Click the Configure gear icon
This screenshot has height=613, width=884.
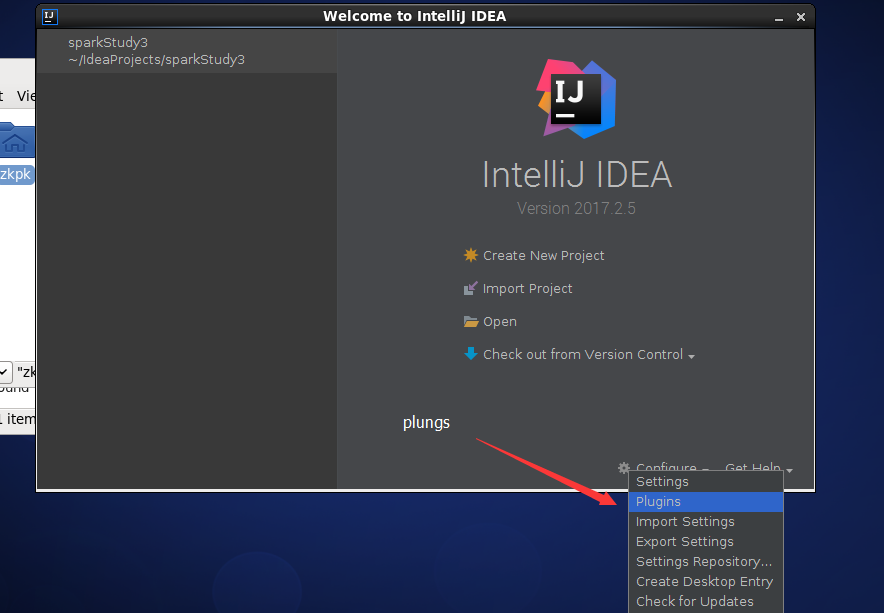pos(624,468)
